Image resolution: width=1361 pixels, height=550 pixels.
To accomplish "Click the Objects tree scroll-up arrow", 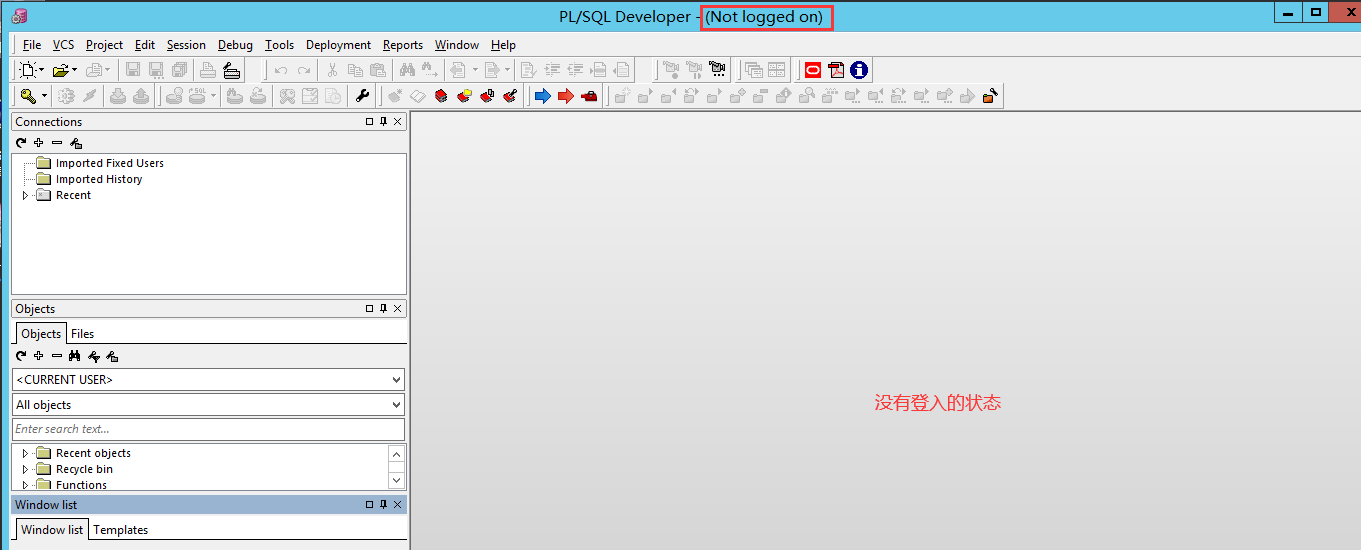I will click(x=397, y=455).
